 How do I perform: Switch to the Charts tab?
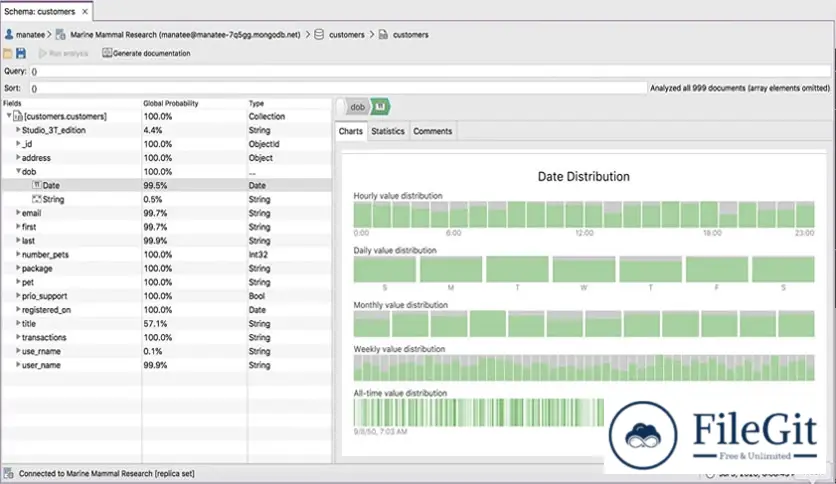(351, 131)
